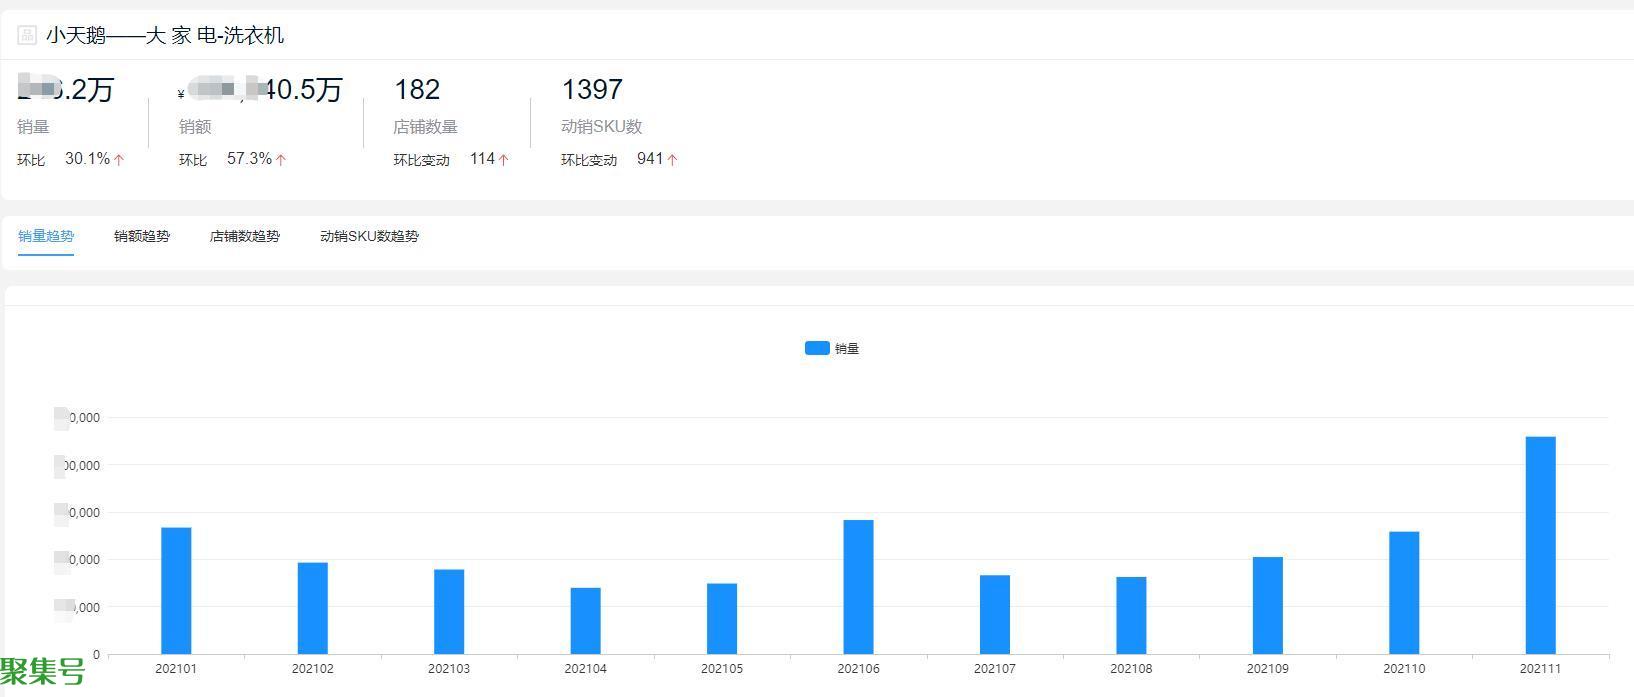Click the 店铺数量 metric label
This screenshot has height=697, width=1634.
point(426,127)
